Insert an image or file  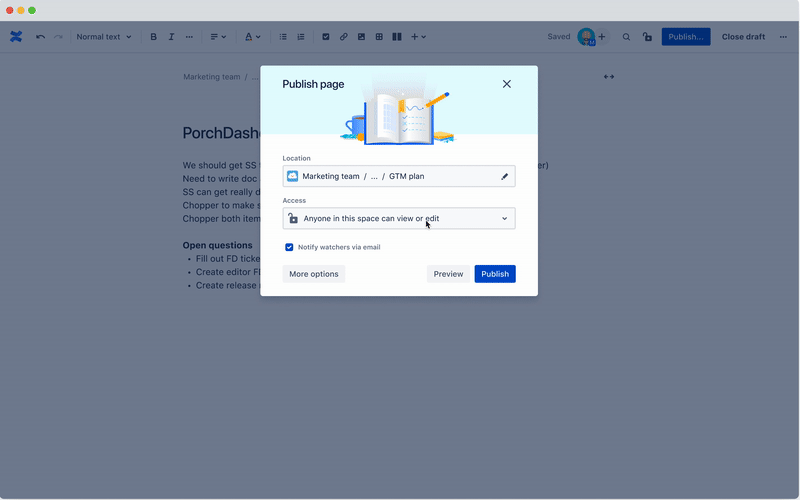pyautogui.click(x=361, y=37)
